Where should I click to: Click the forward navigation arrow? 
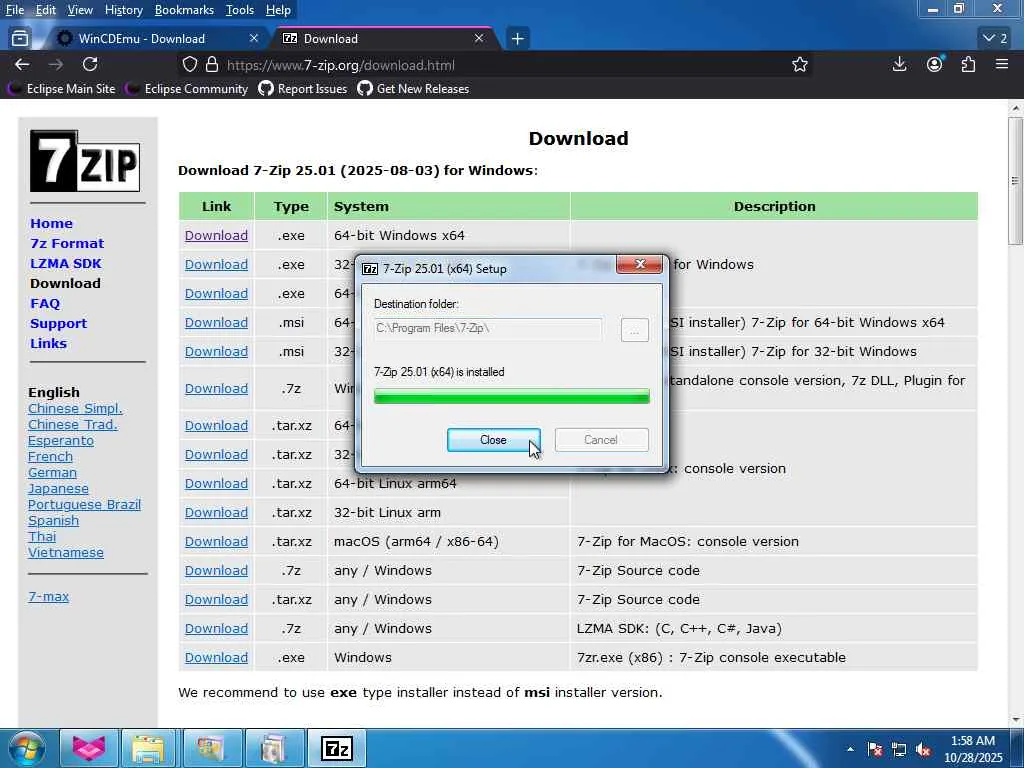(x=56, y=65)
